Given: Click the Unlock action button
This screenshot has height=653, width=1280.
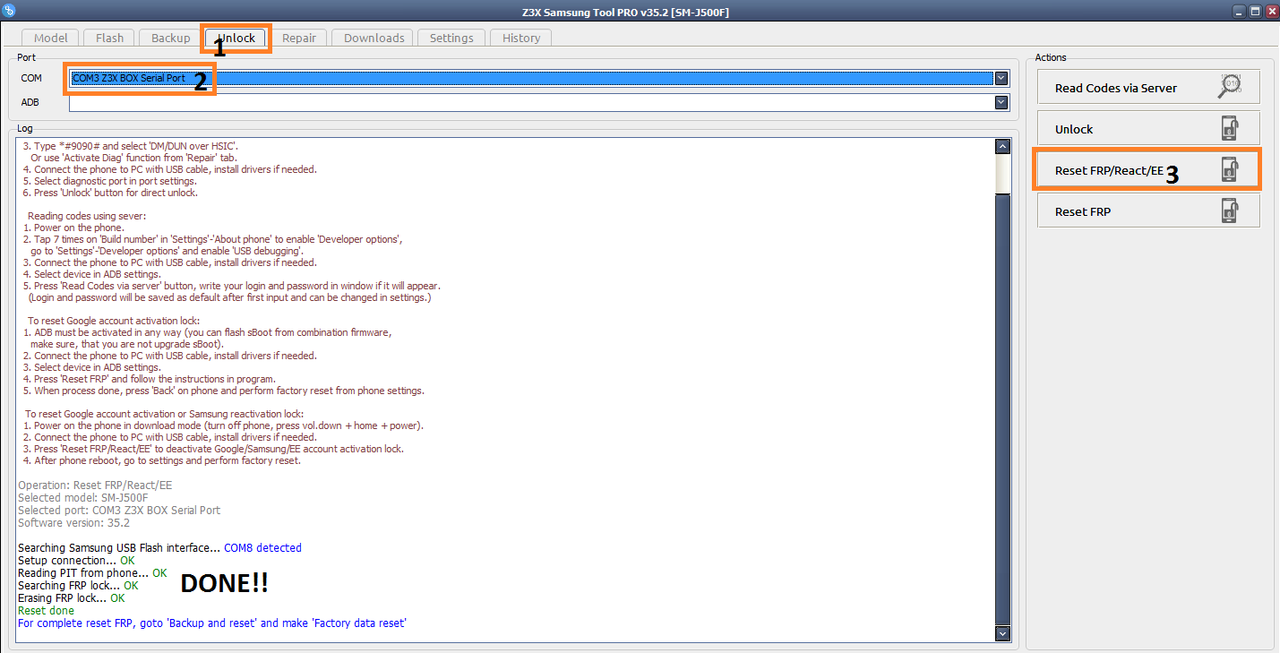Looking at the screenshot, I should [1148, 129].
